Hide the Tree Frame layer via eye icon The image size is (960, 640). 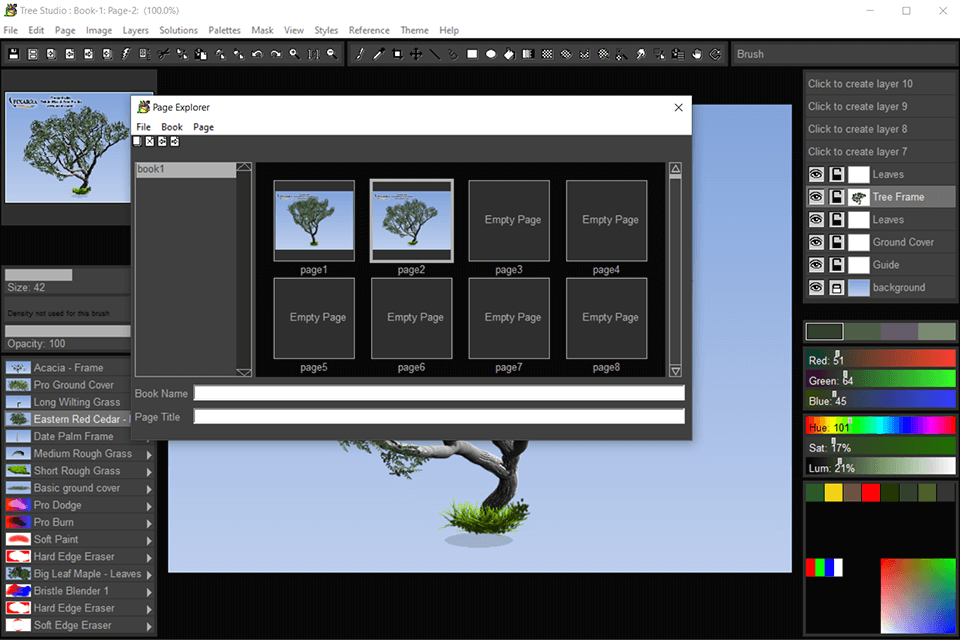816,197
